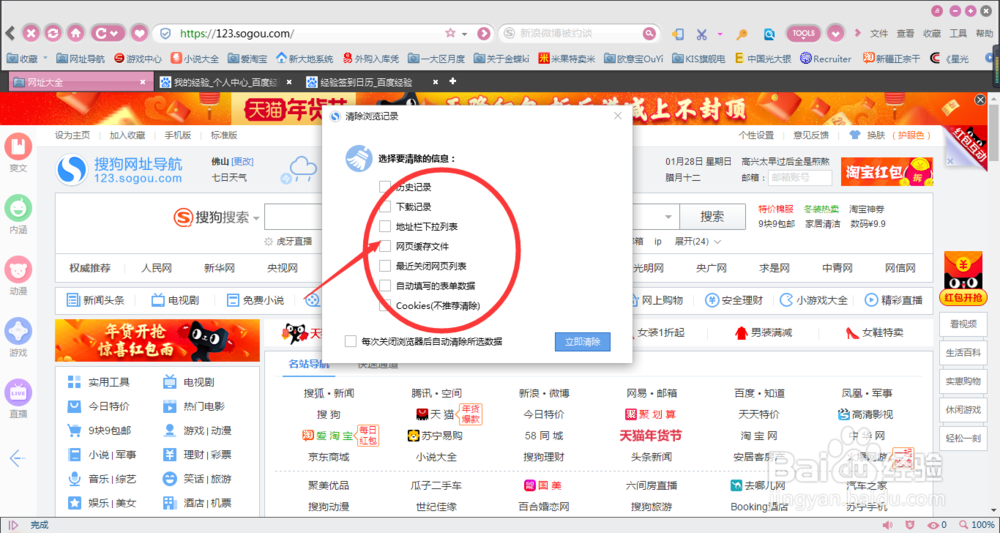Check the 历史记录 checkbox
The height and width of the screenshot is (533, 1000).
(385, 187)
